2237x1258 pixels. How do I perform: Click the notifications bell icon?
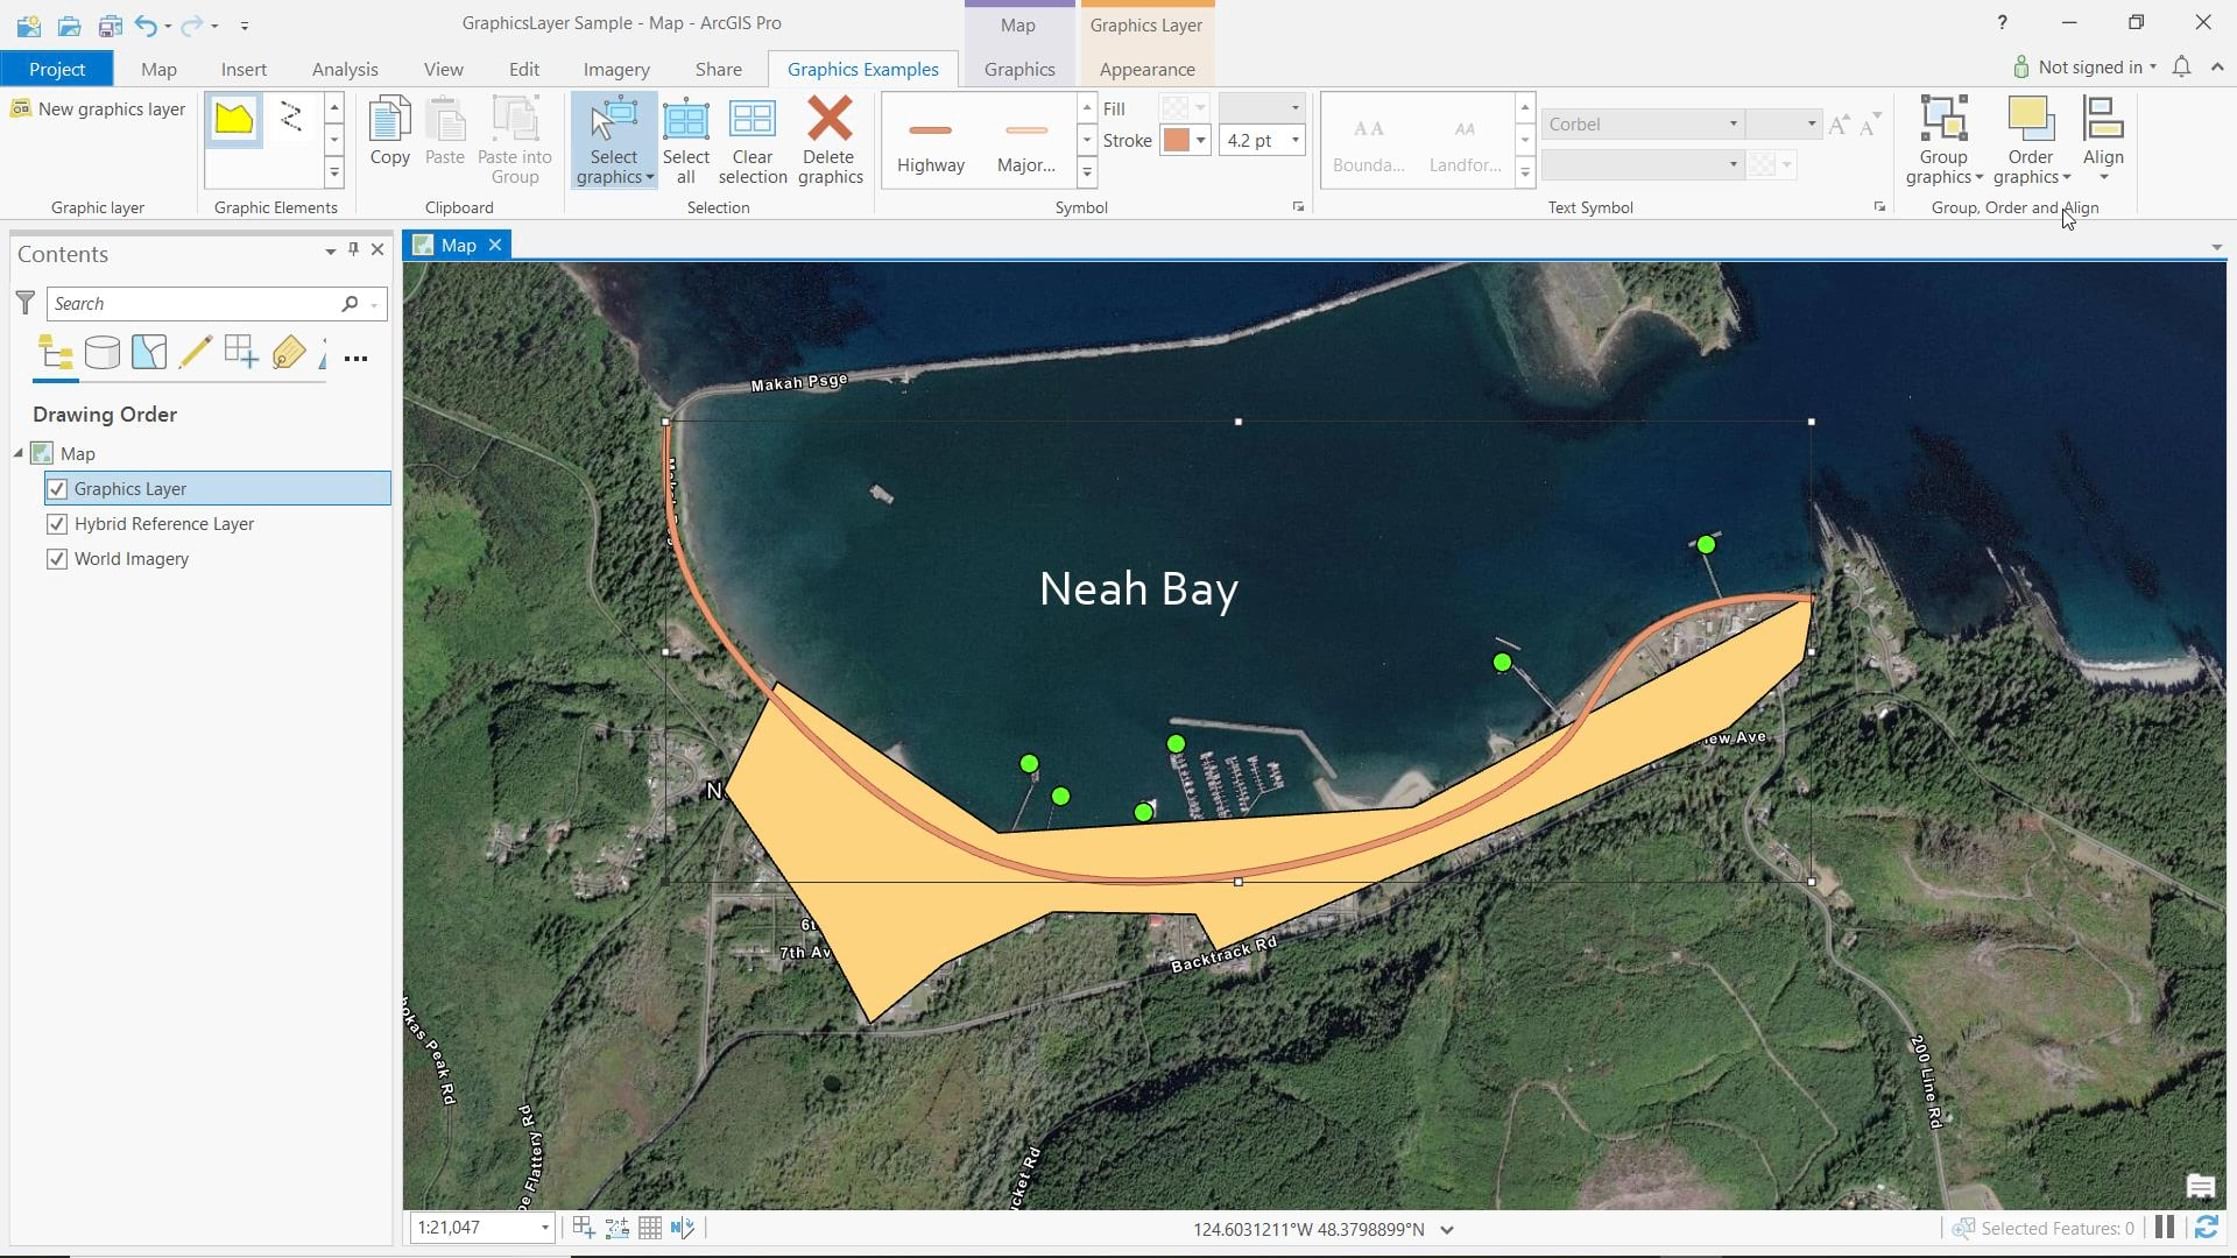click(2181, 67)
